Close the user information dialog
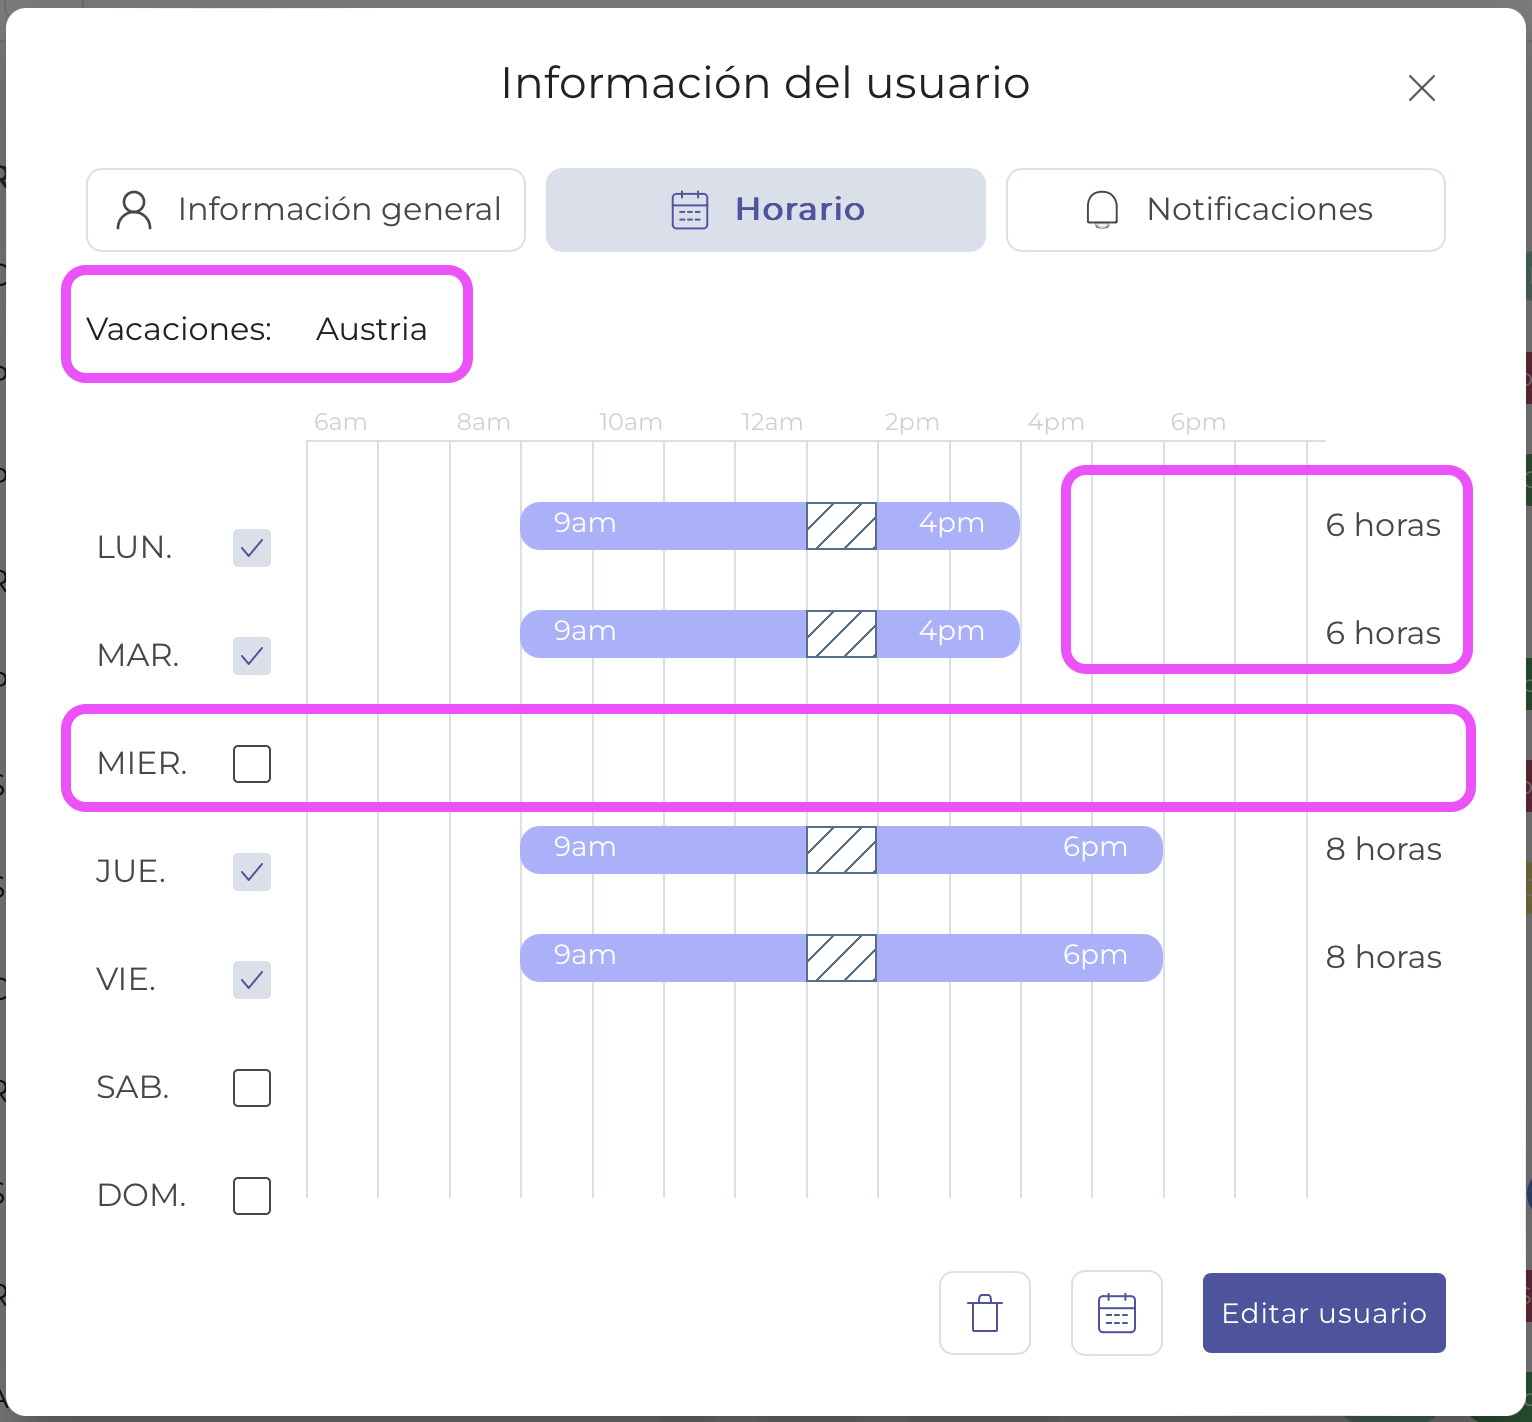Viewport: 1532px width, 1422px height. tap(1421, 88)
